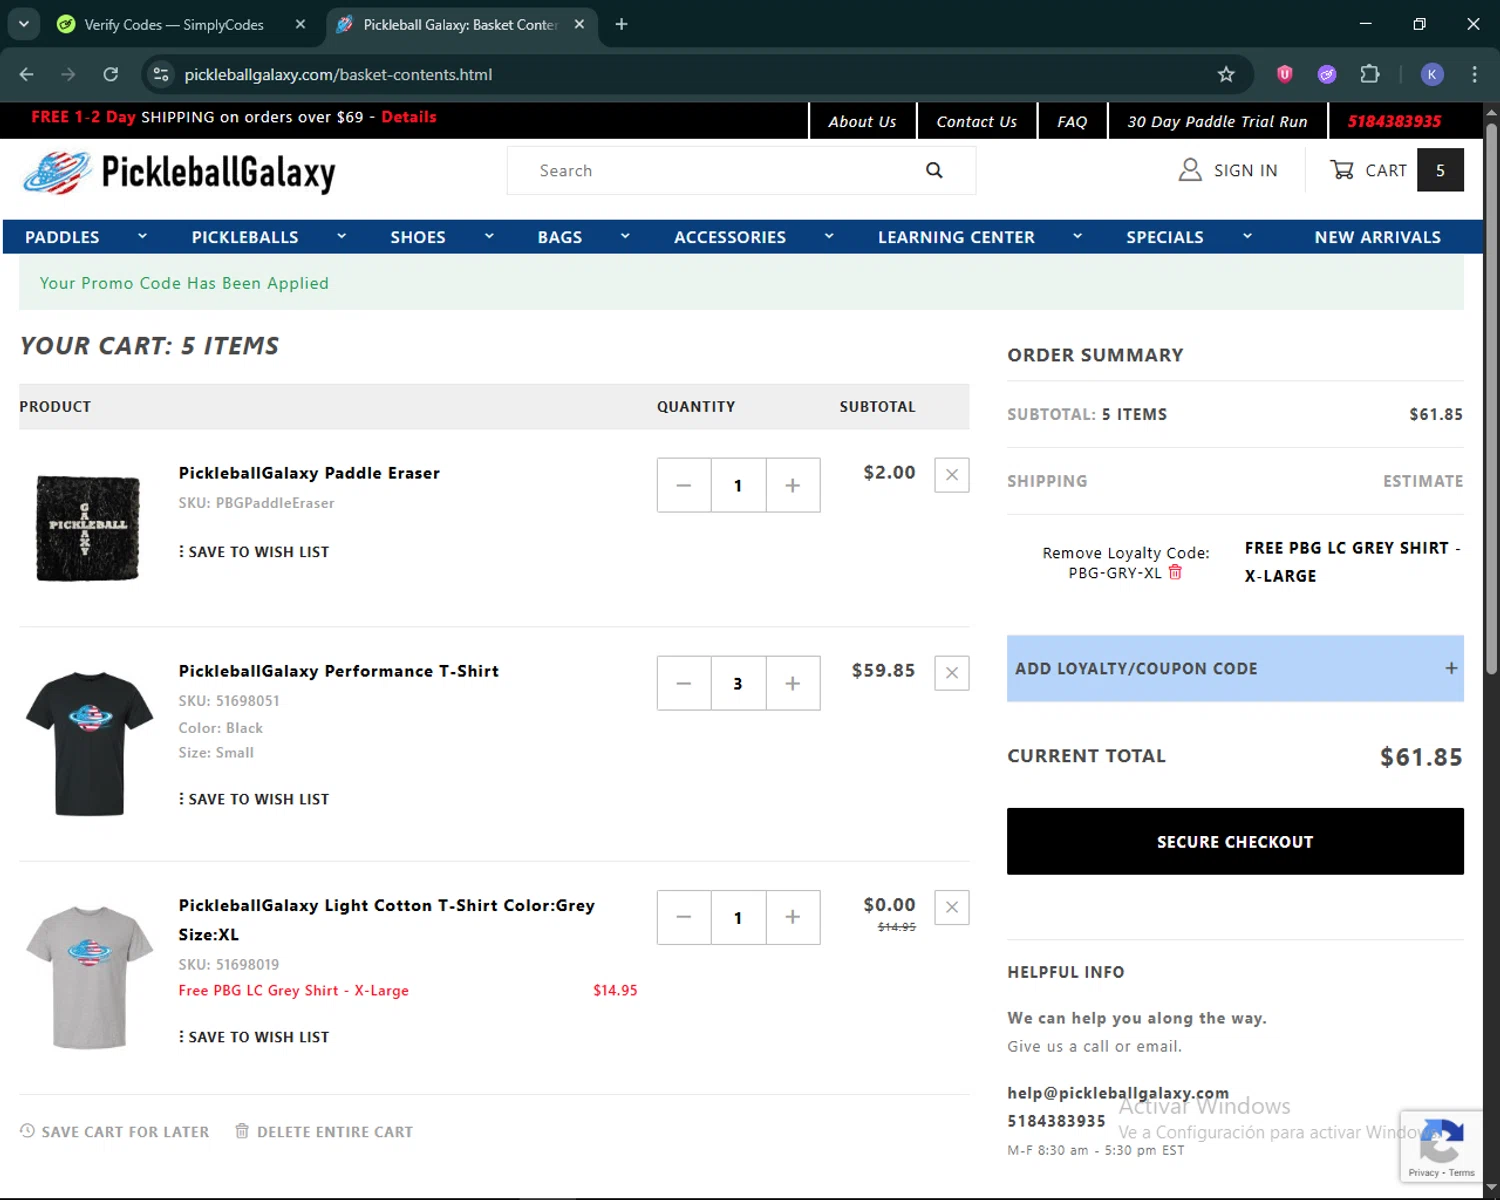Increase Performance T-Shirt quantity
This screenshot has width=1500, height=1200.
click(793, 683)
